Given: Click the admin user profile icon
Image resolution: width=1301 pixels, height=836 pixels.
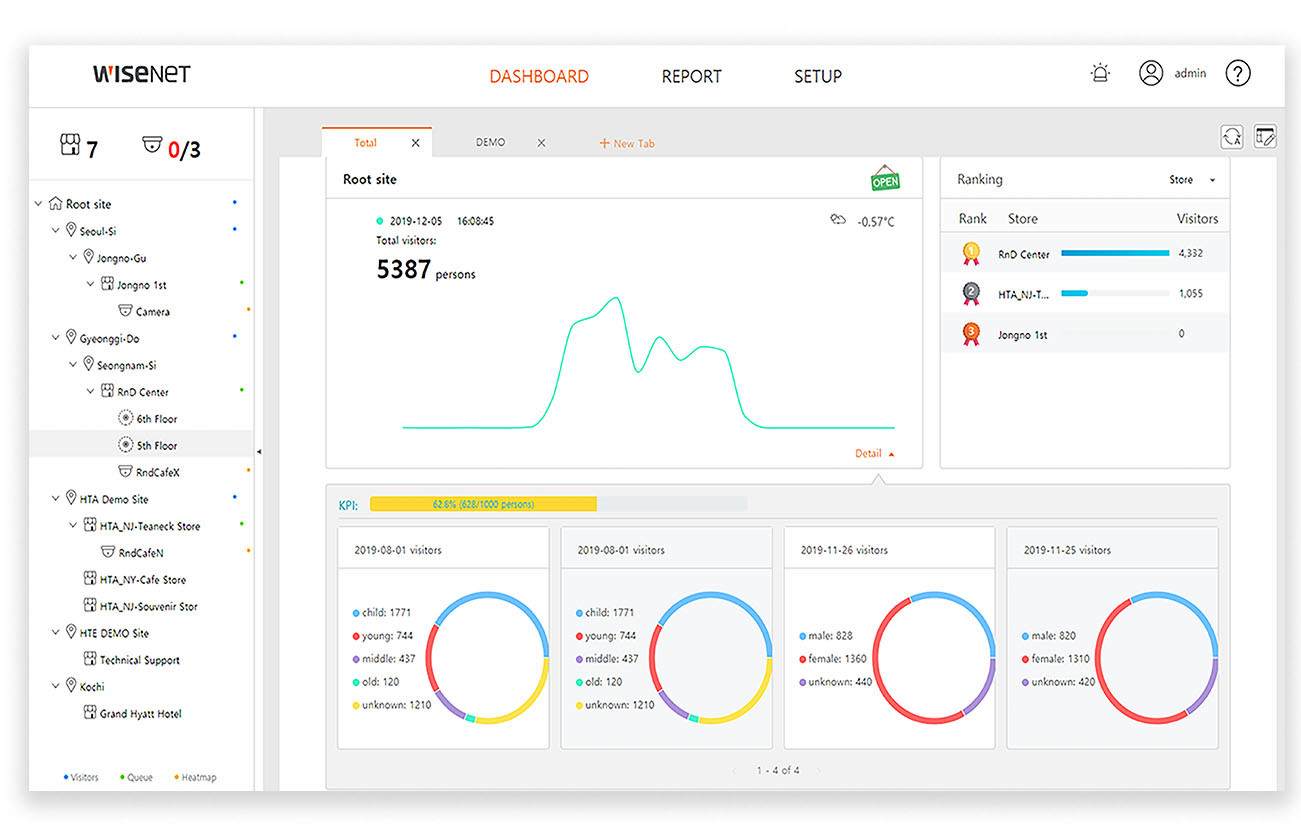Looking at the screenshot, I should [x=1151, y=73].
